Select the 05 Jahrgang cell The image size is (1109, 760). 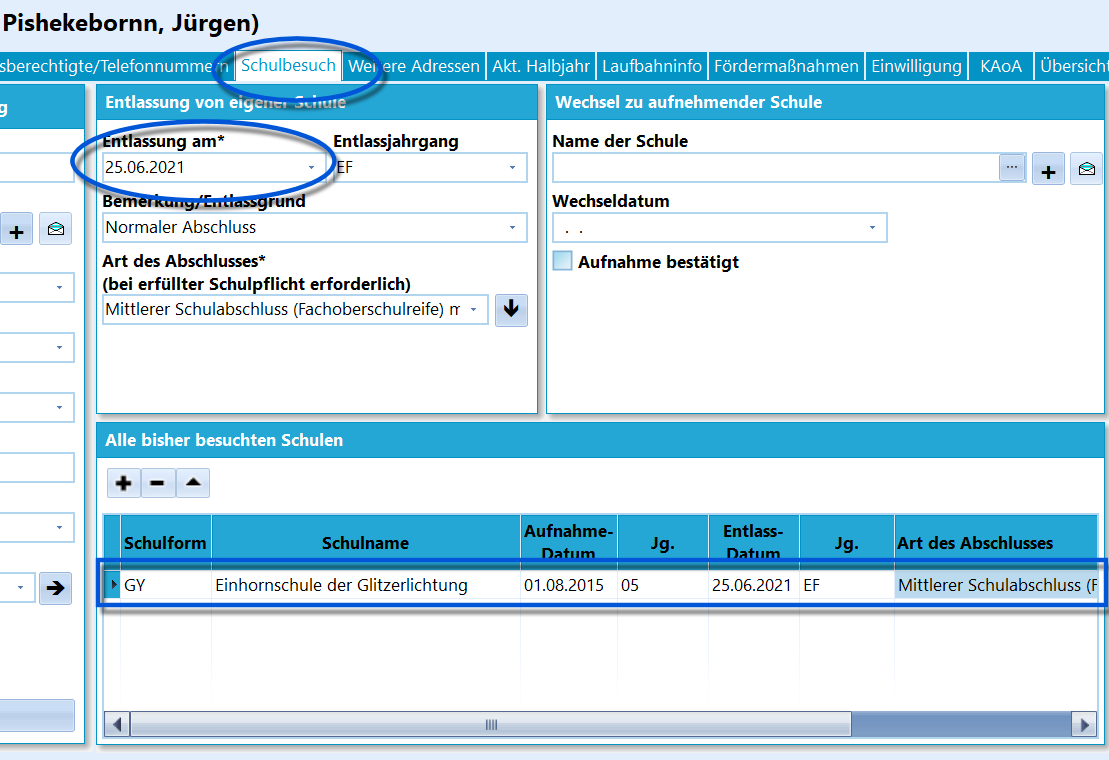coord(663,585)
